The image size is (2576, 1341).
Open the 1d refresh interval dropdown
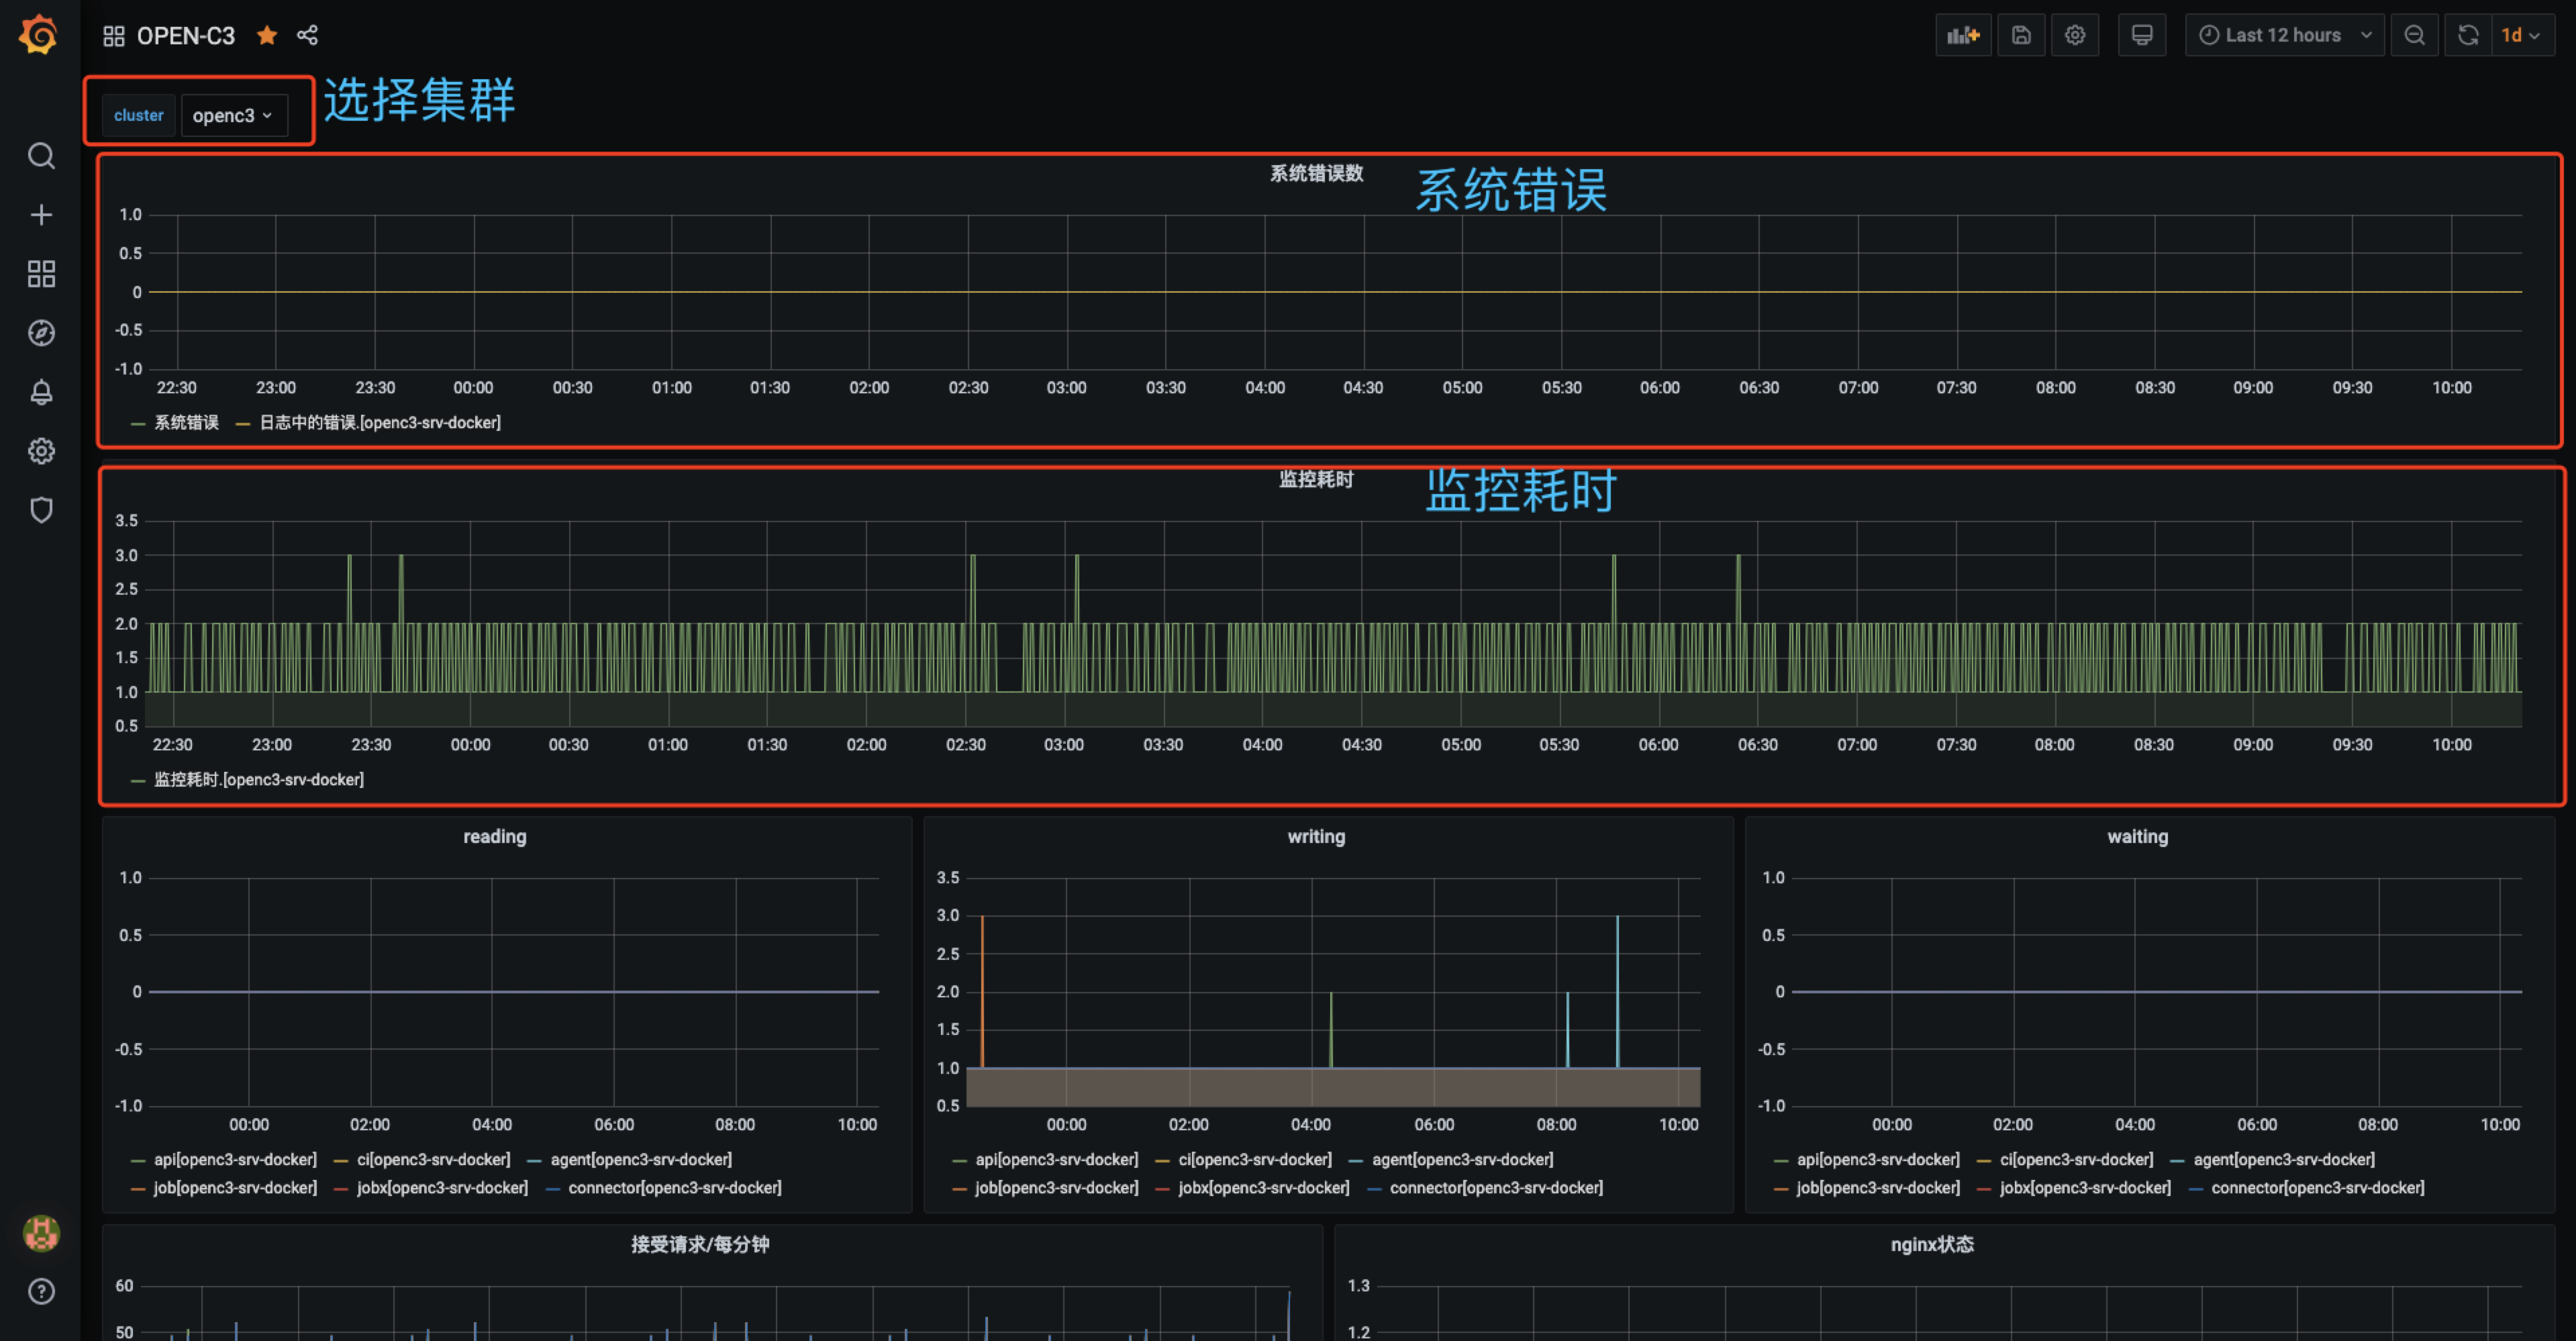2523,35
